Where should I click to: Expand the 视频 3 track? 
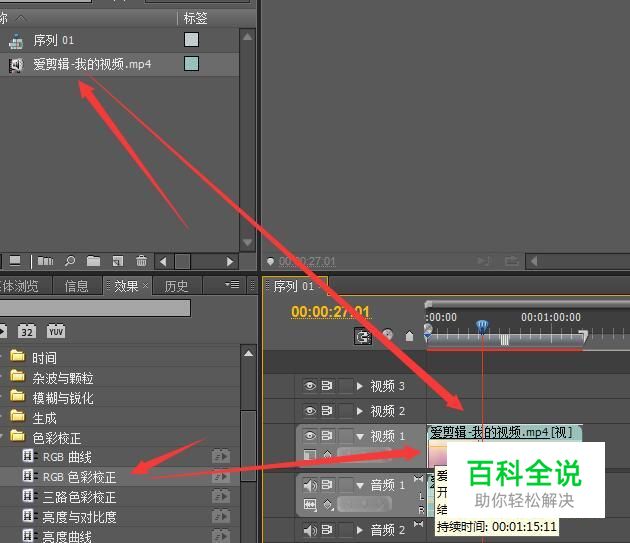(360, 386)
